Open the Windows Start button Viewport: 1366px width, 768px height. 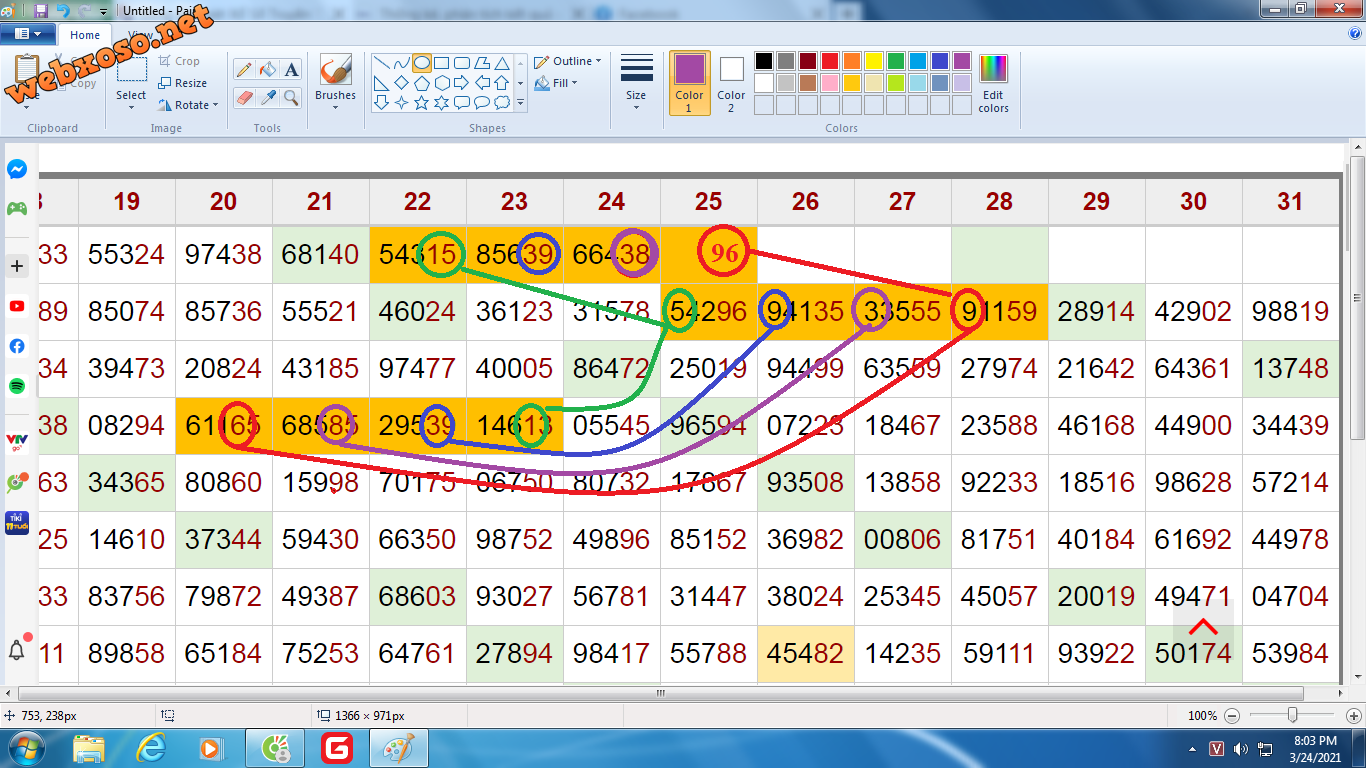pos(27,748)
